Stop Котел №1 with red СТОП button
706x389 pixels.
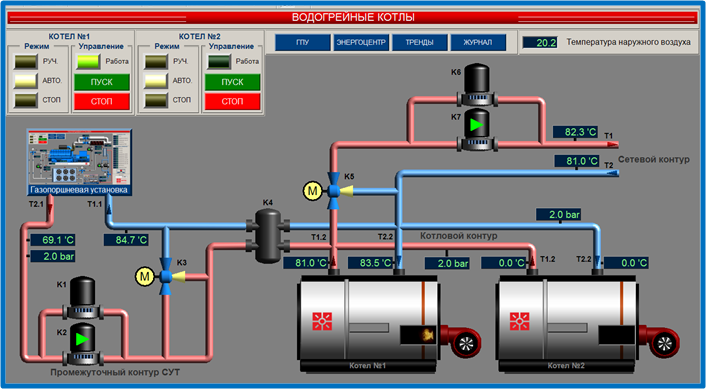(x=102, y=102)
